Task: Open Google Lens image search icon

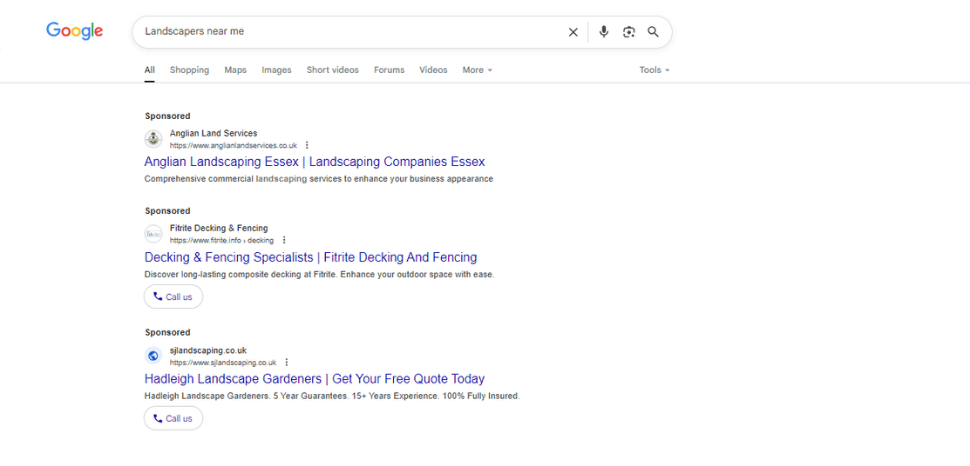Action: 629,32
